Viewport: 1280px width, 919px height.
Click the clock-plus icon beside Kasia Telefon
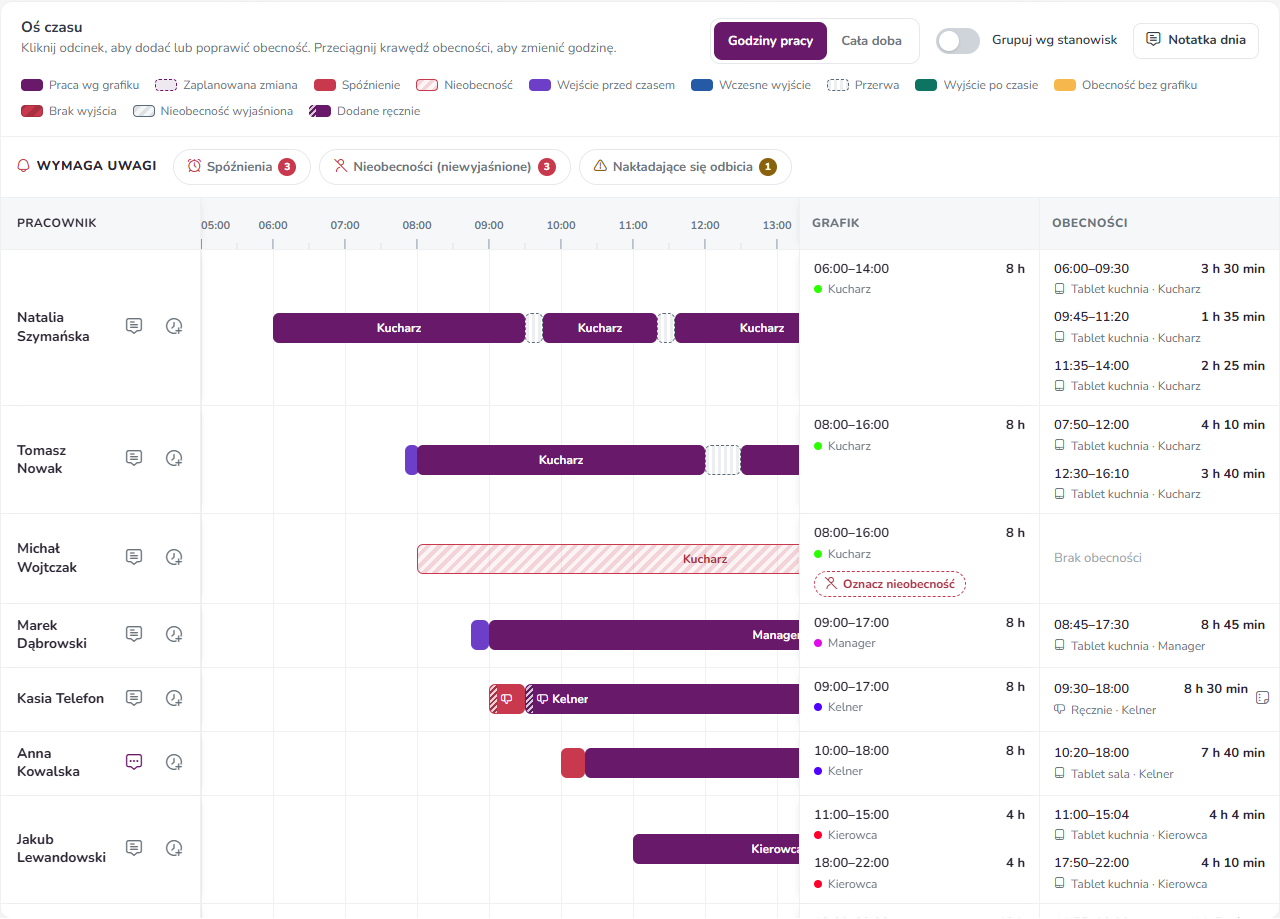174,698
